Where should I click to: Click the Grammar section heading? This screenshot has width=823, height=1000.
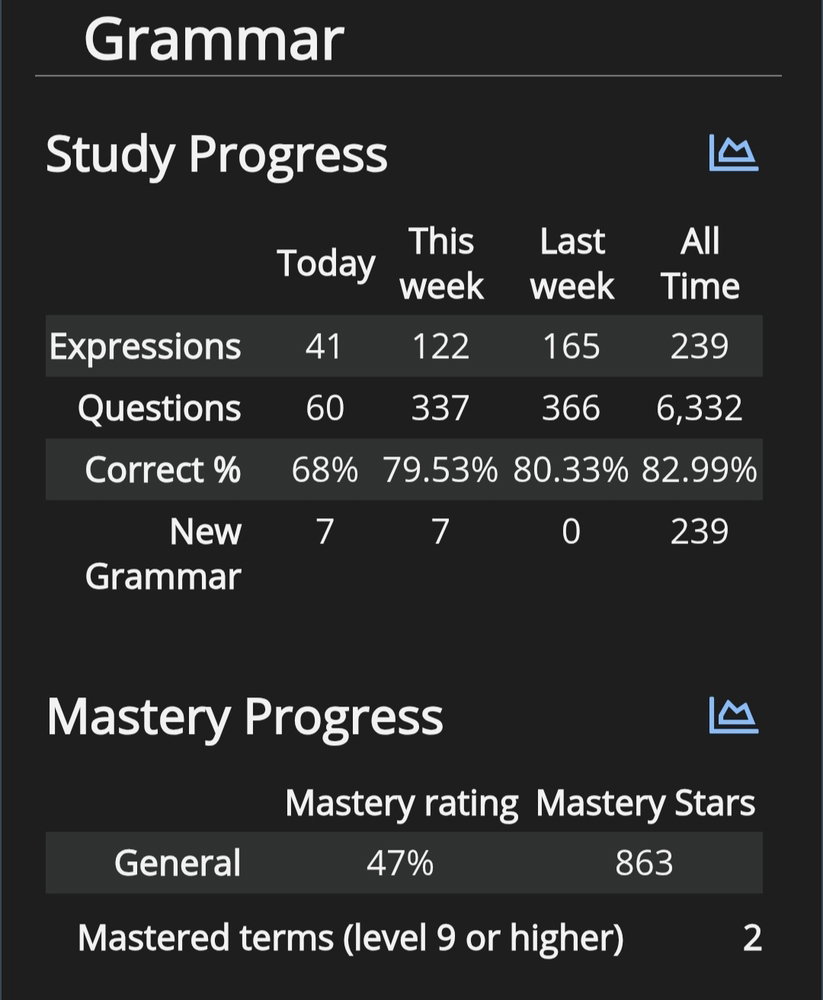[x=214, y=40]
